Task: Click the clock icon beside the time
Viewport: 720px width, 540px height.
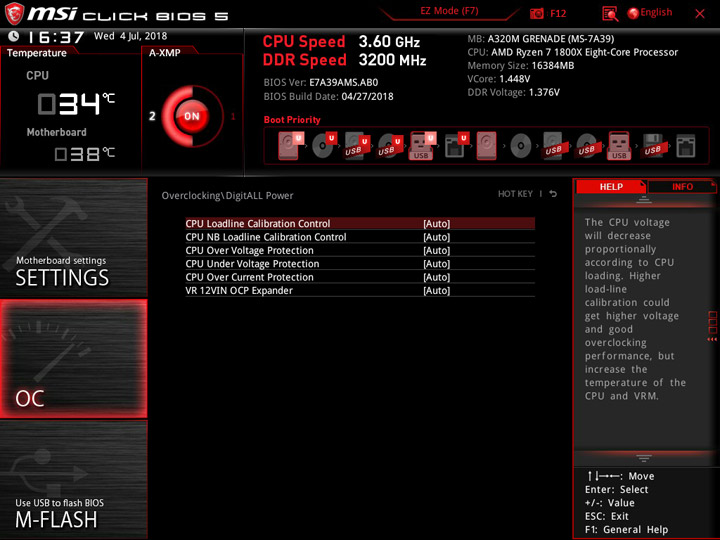Action: (x=14, y=36)
